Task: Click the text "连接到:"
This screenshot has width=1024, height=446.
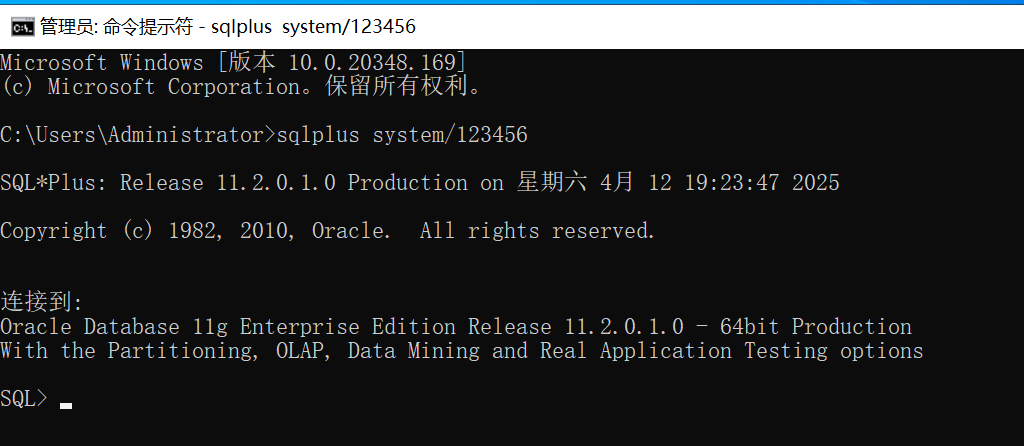Action: tap(42, 302)
